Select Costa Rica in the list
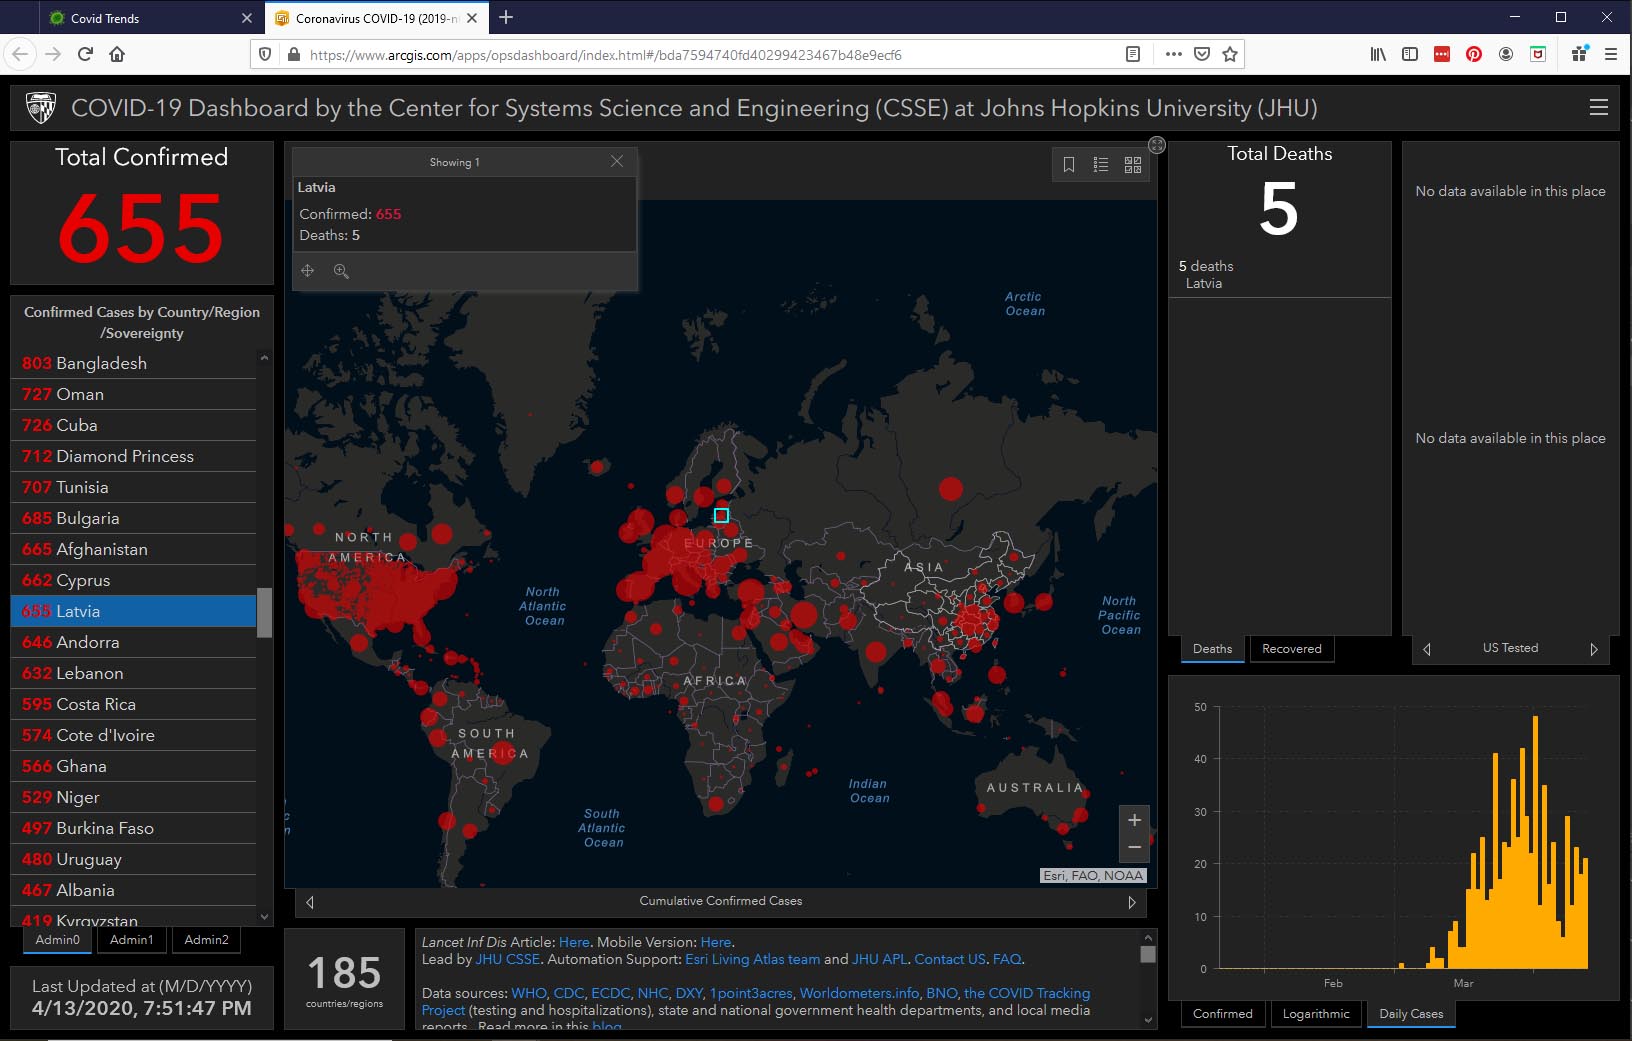1632x1041 pixels. 134,704
